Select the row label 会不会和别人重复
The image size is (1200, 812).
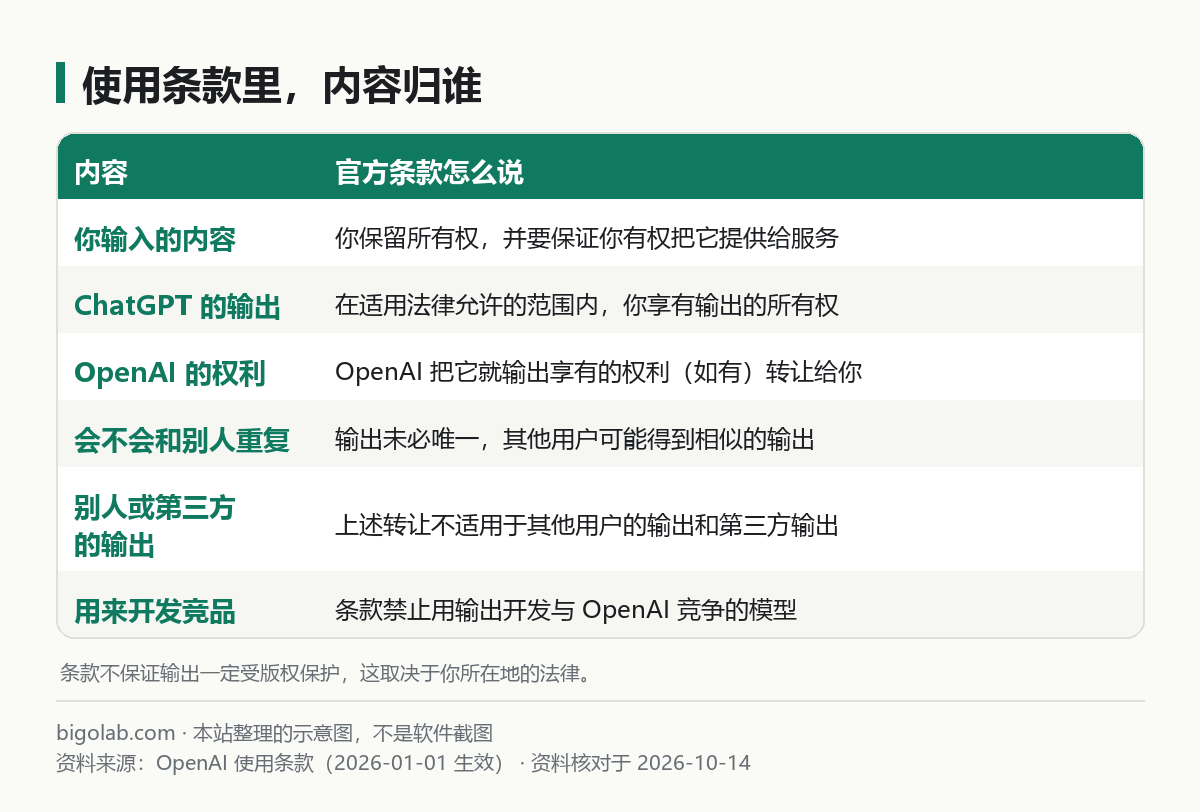pos(182,440)
